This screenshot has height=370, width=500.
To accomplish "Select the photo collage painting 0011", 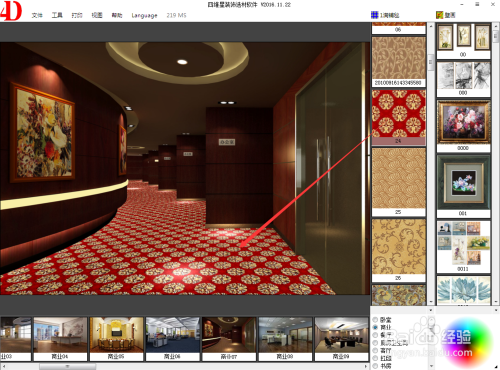I will 463,247.
